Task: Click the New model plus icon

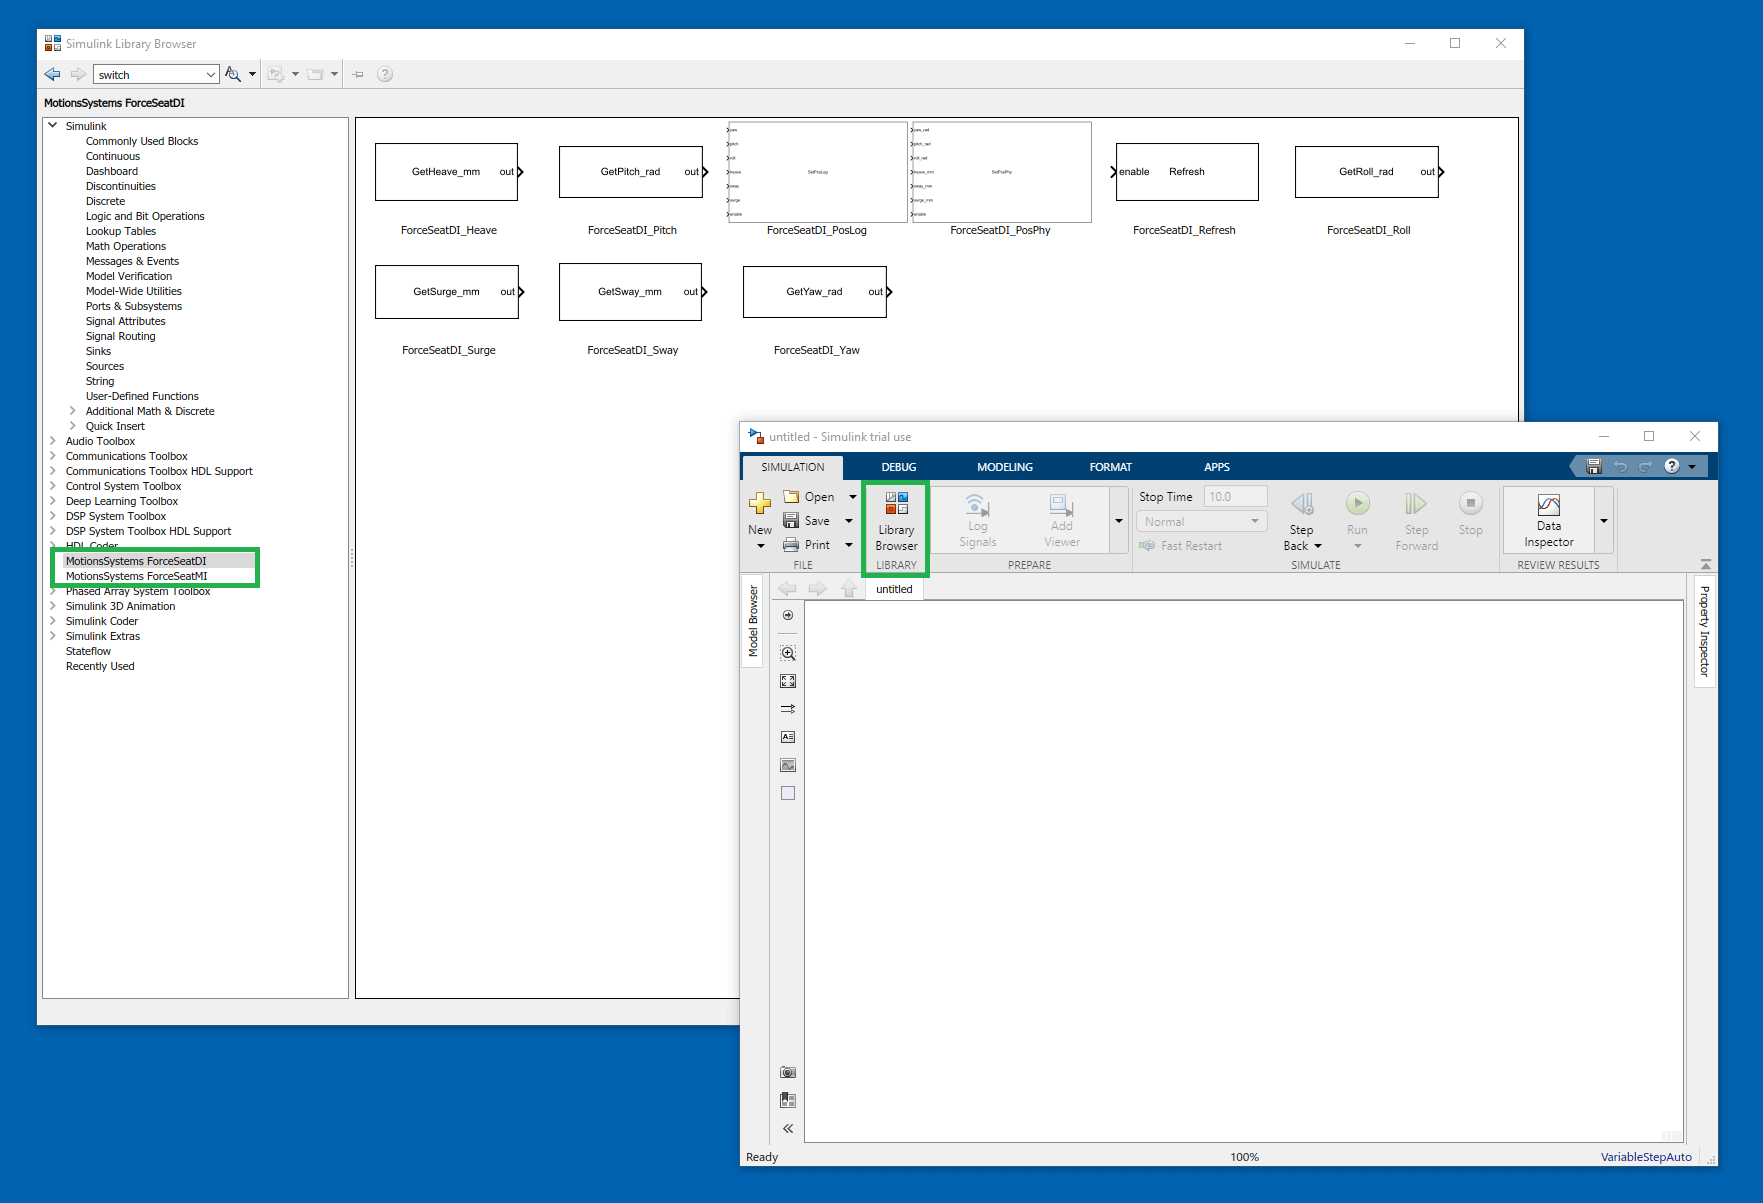Action: click(x=760, y=503)
